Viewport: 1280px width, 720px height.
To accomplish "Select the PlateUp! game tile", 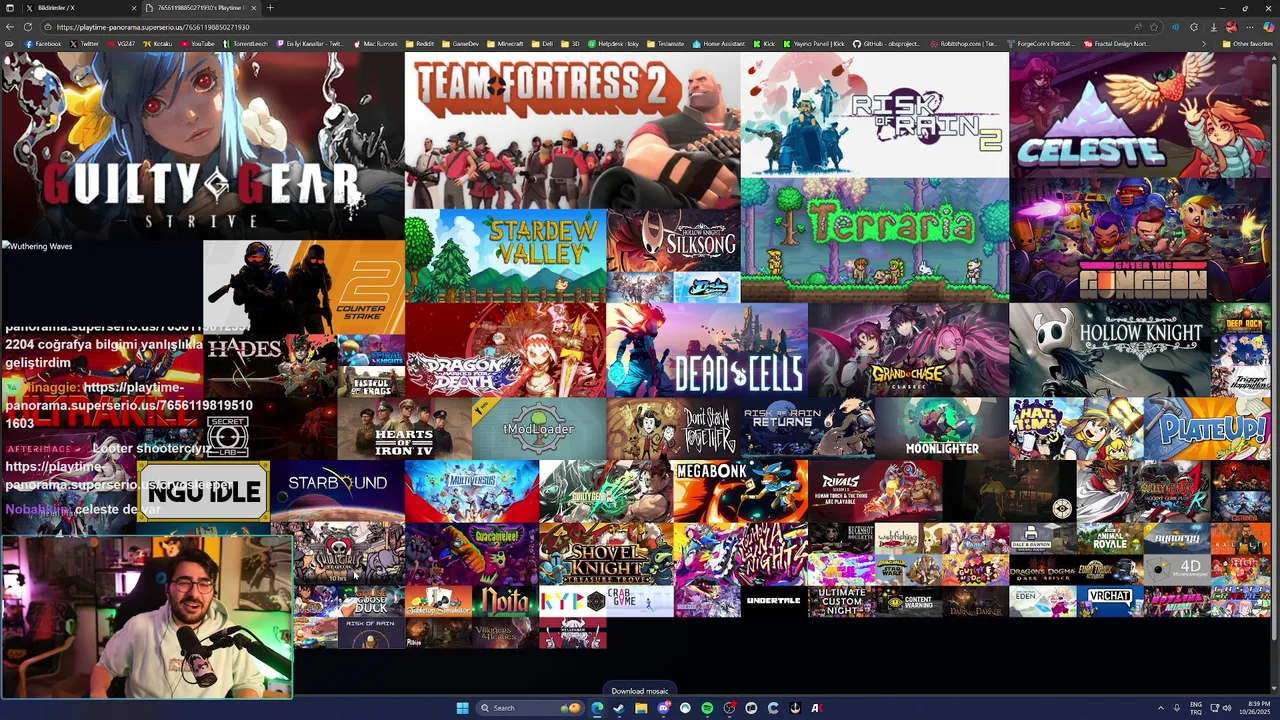I will pos(1207,428).
